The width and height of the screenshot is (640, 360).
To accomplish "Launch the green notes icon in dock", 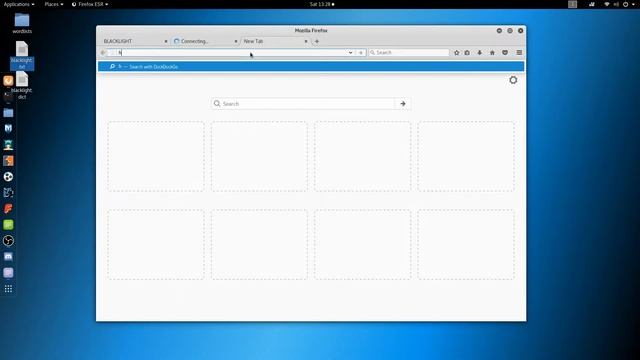I will click(8, 224).
